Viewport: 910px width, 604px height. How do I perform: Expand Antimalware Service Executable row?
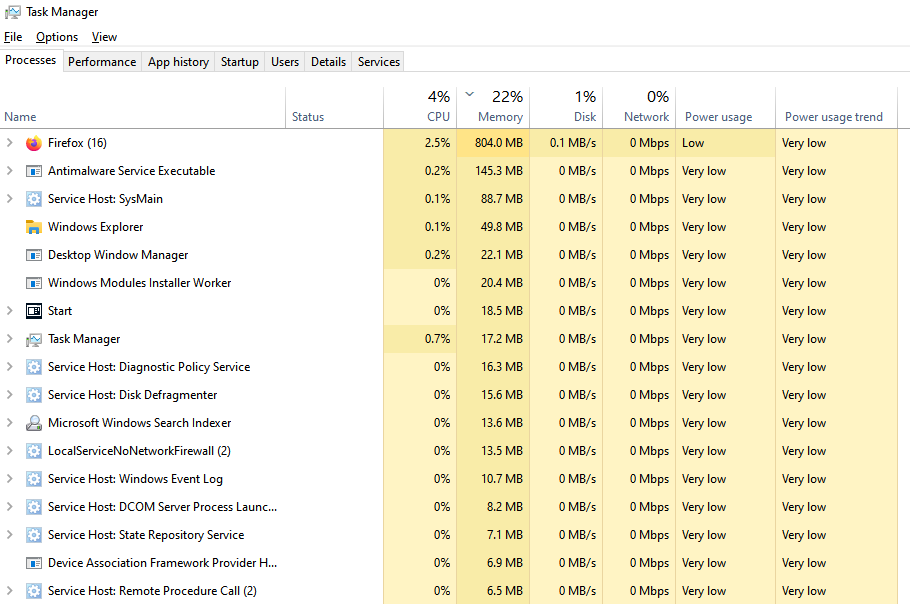(9, 171)
